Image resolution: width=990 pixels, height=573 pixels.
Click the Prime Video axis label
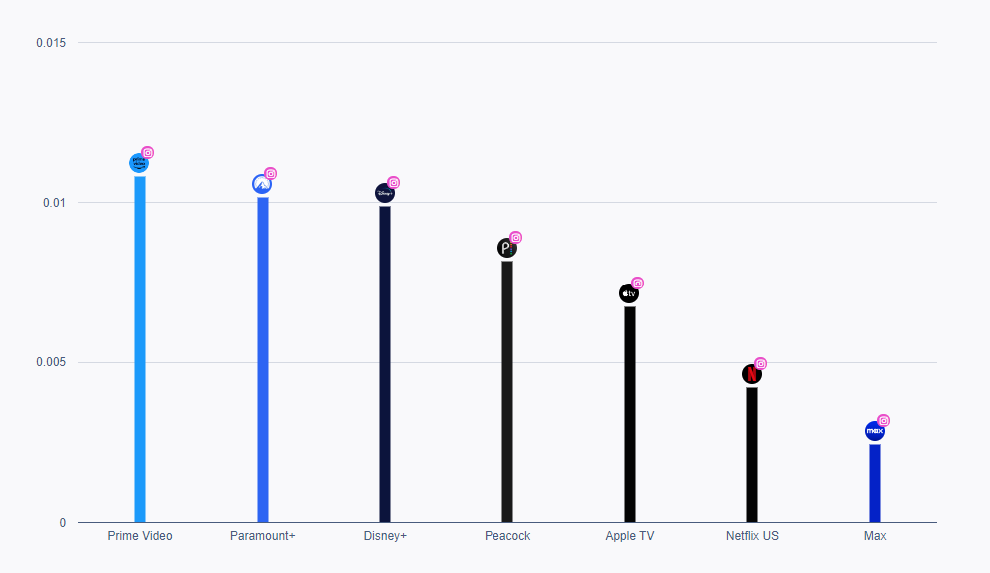pyautogui.click(x=140, y=536)
